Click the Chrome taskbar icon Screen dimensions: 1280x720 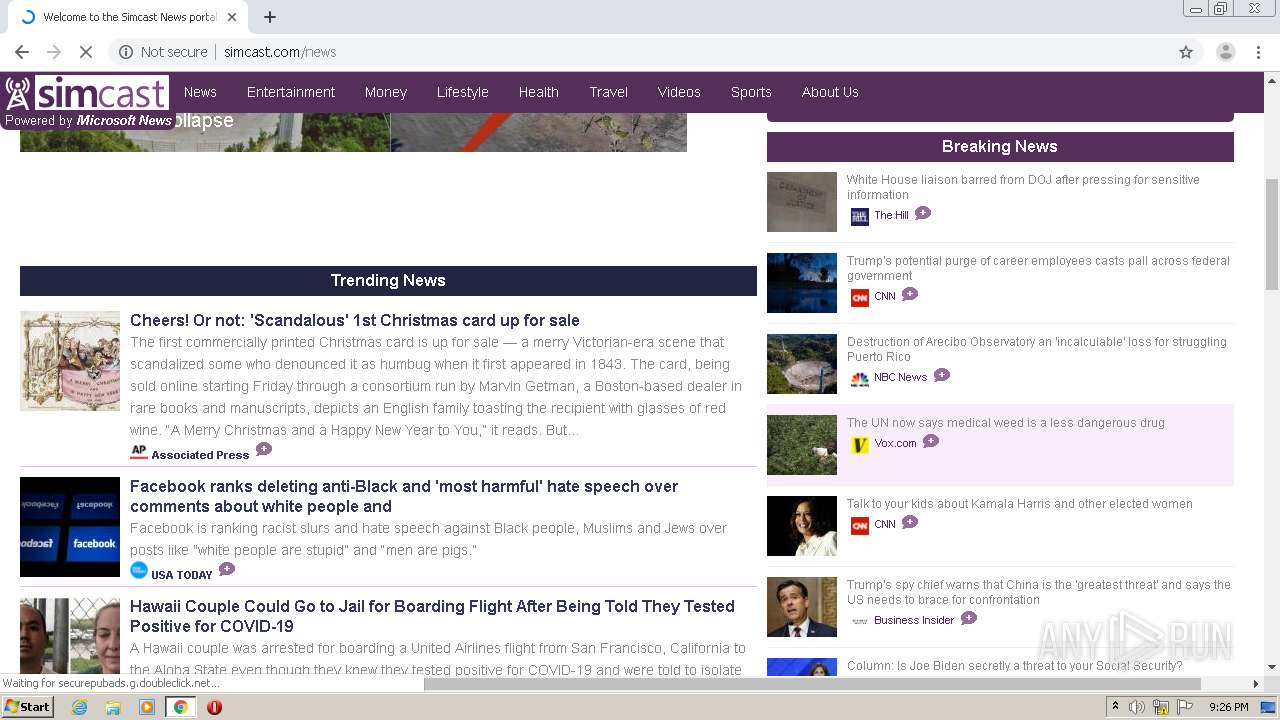181,707
